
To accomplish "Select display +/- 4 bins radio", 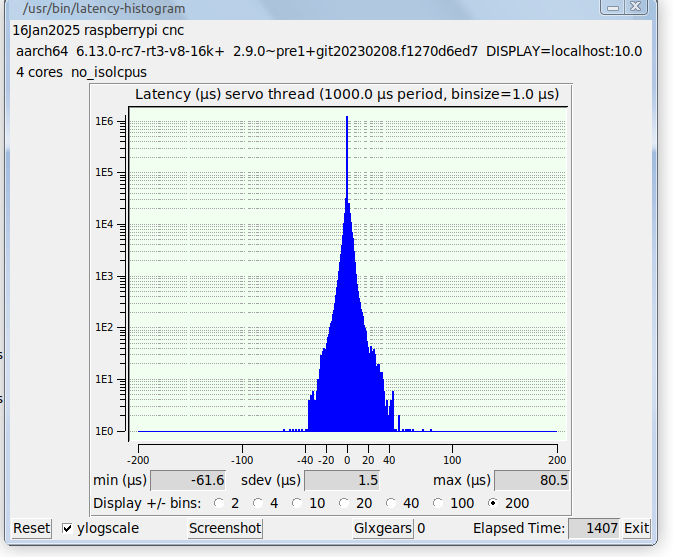I will [258, 503].
